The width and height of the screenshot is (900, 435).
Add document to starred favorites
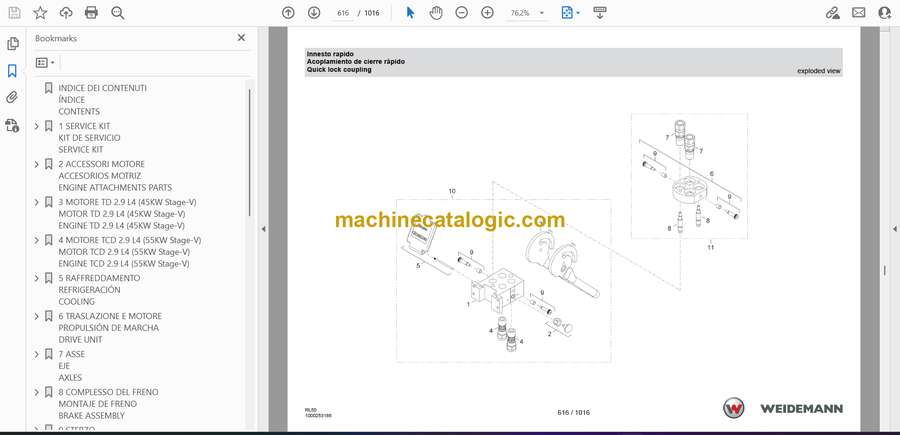40,13
